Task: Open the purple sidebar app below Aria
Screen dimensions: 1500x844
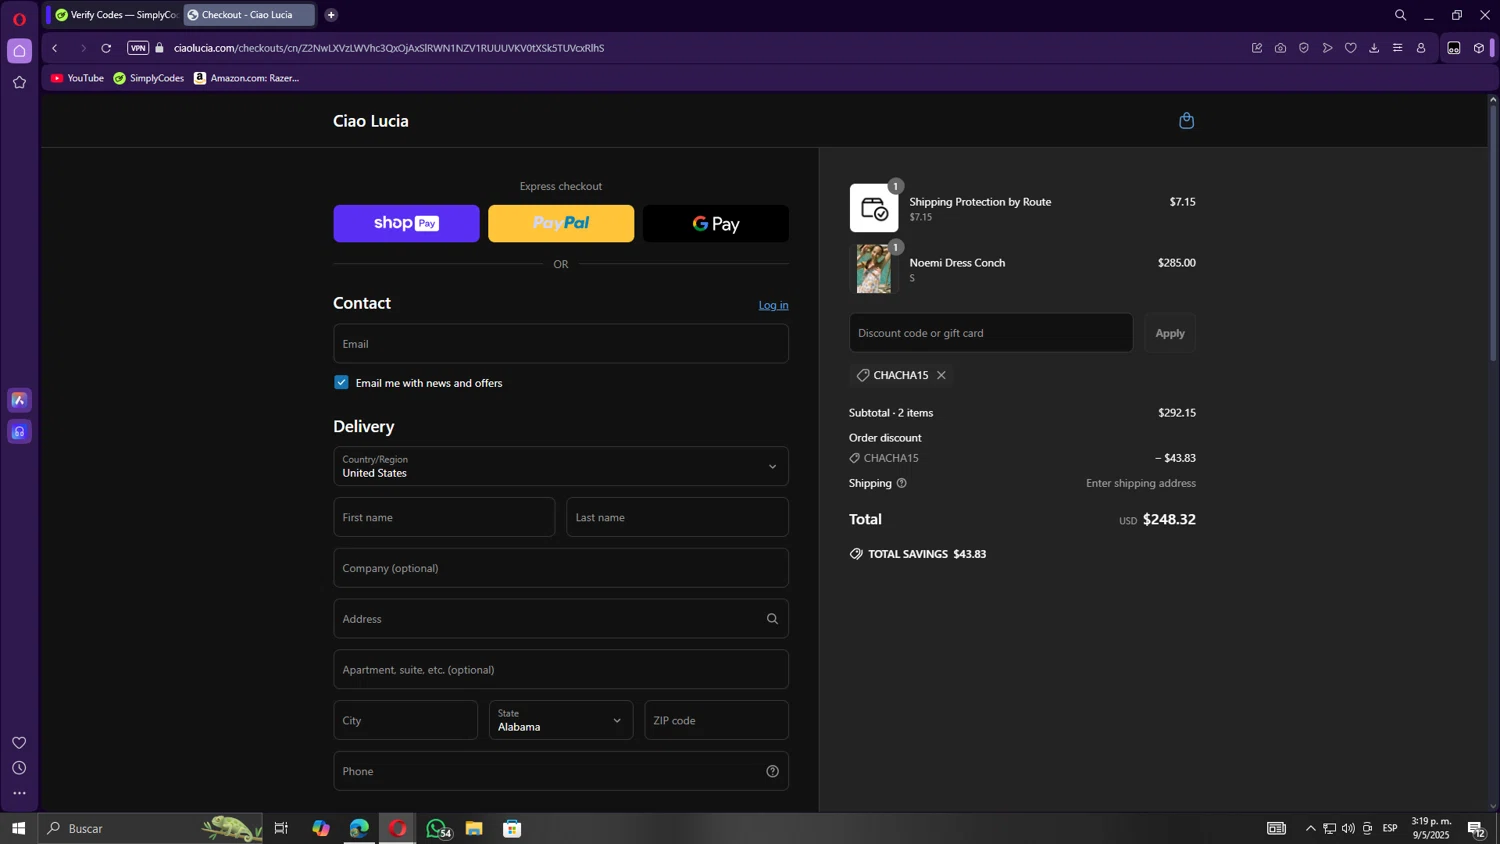Action: tap(19, 432)
